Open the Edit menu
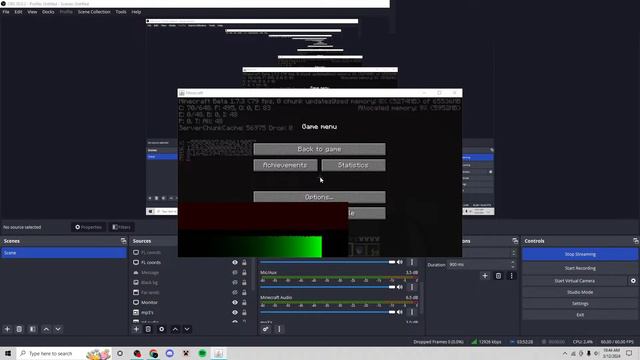 18,12
